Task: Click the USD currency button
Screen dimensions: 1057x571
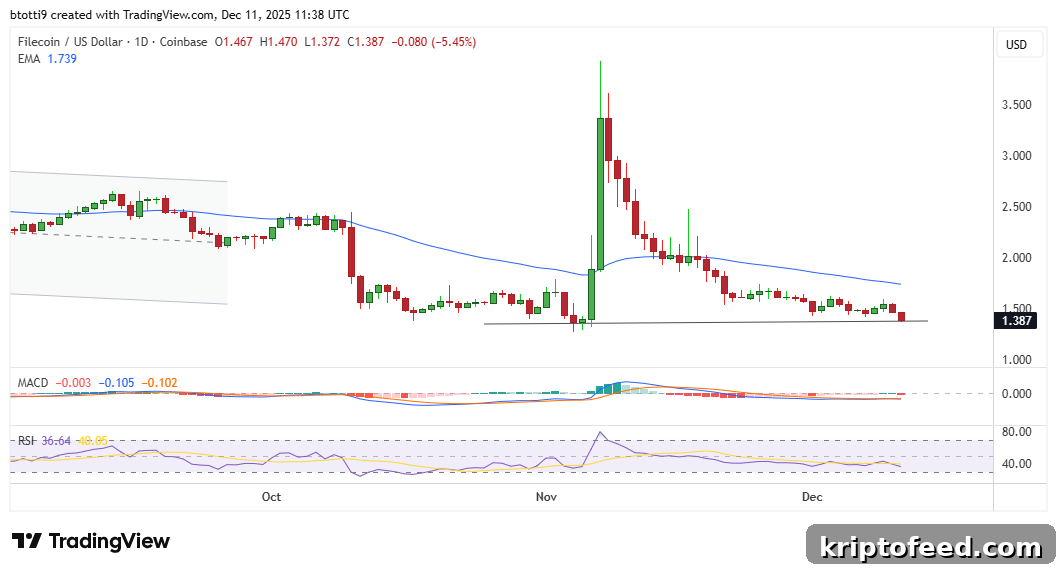Action: (1017, 44)
